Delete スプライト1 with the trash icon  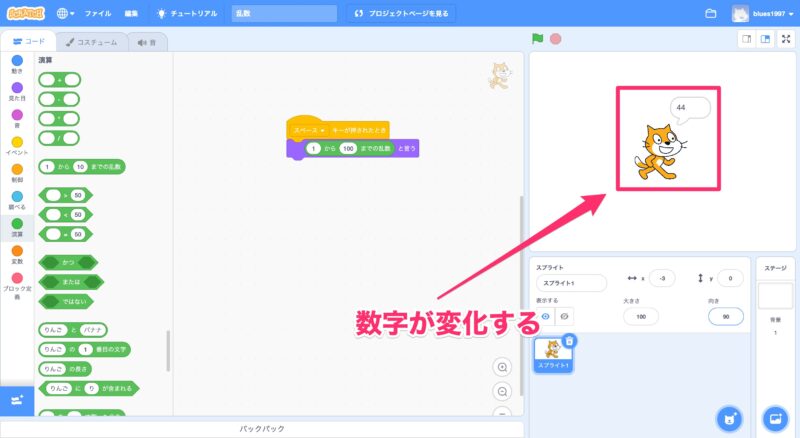click(569, 341)
